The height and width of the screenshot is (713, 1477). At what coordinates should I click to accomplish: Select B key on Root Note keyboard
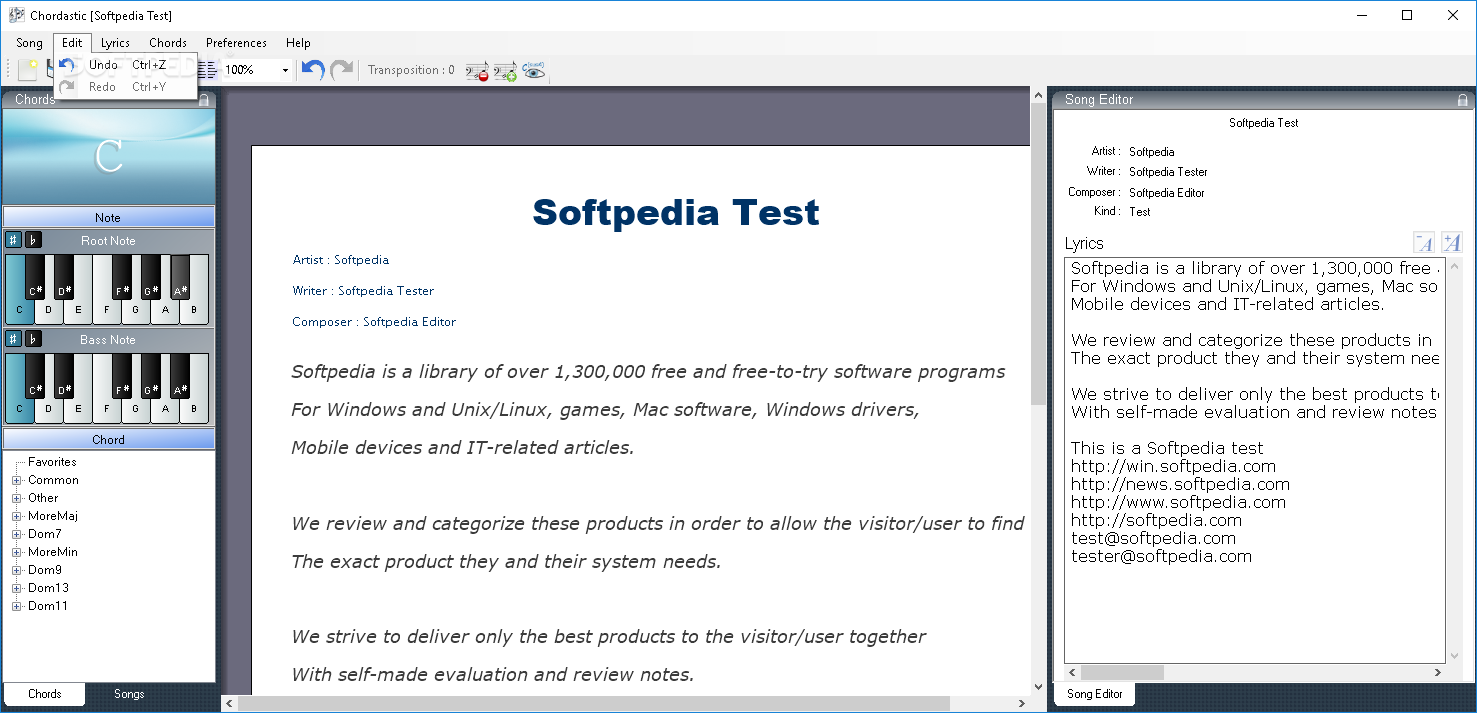point(194,311)
